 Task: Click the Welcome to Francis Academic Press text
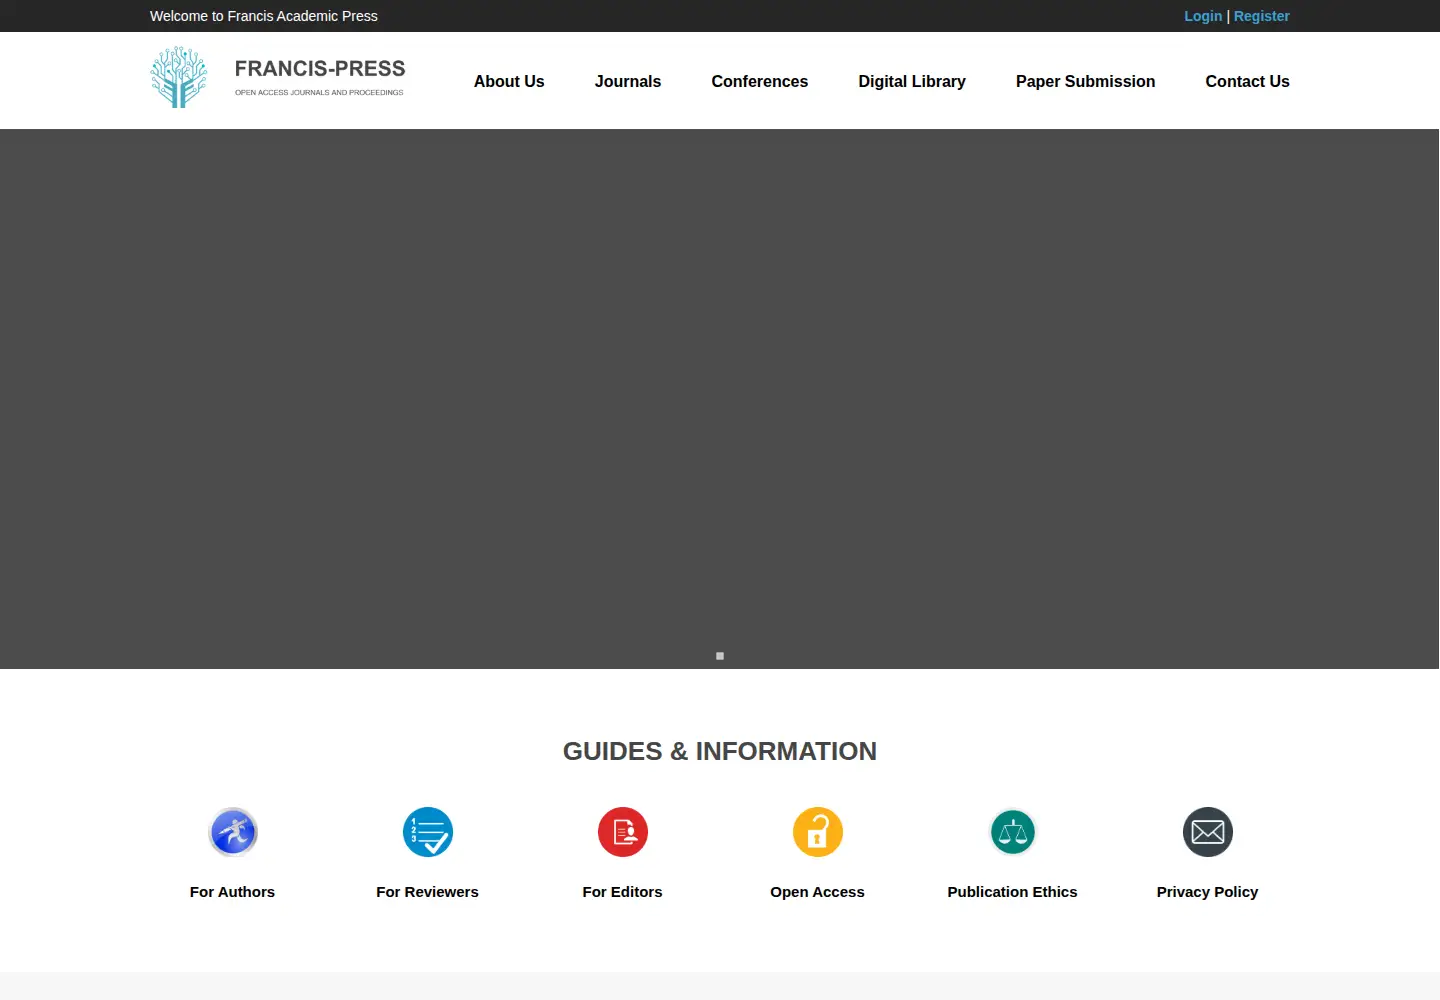pos(264,16)
